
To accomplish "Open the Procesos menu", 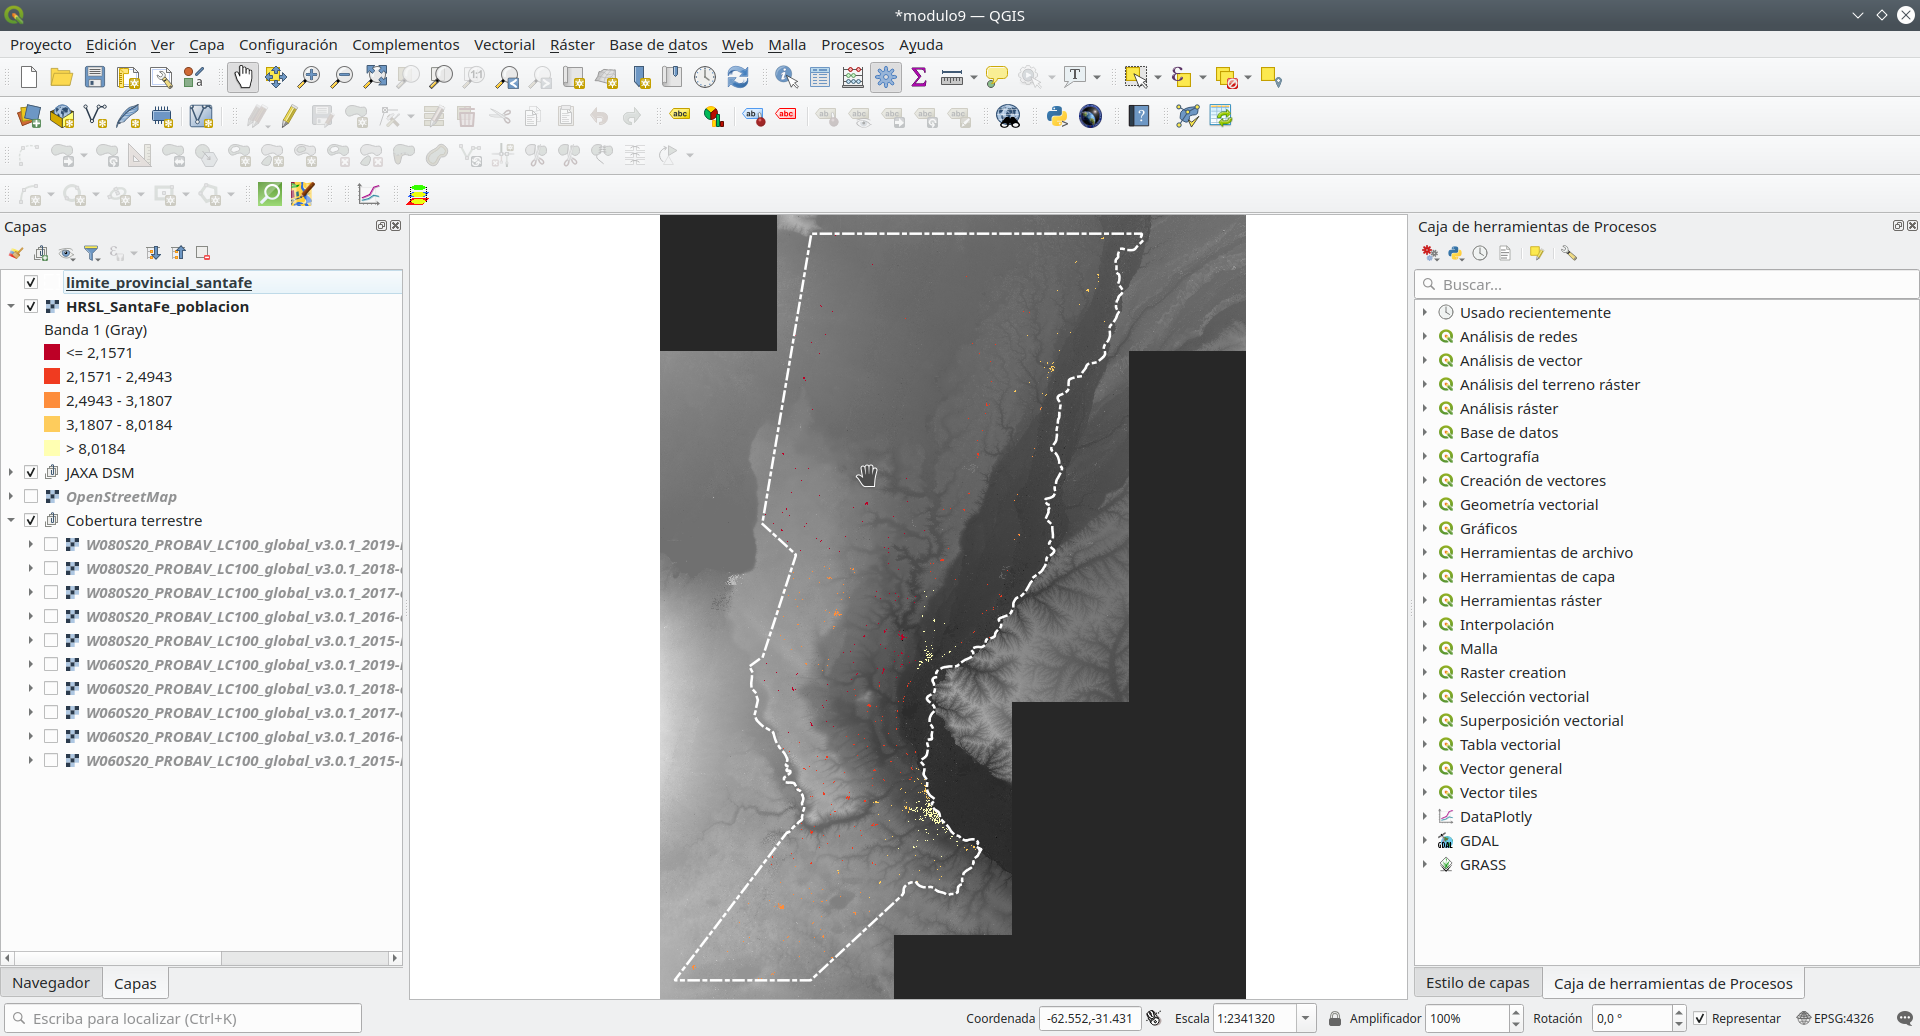I will click(x=852, y=44).
